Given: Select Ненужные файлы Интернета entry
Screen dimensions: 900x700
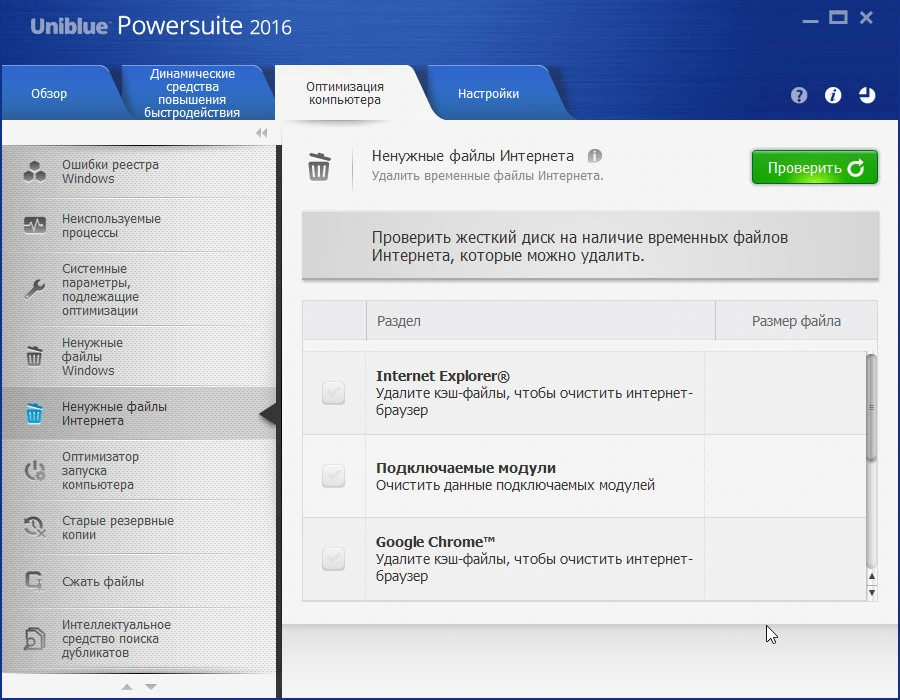Looking at the screenshot, I should pyautogui.click(x=139, y=414).
